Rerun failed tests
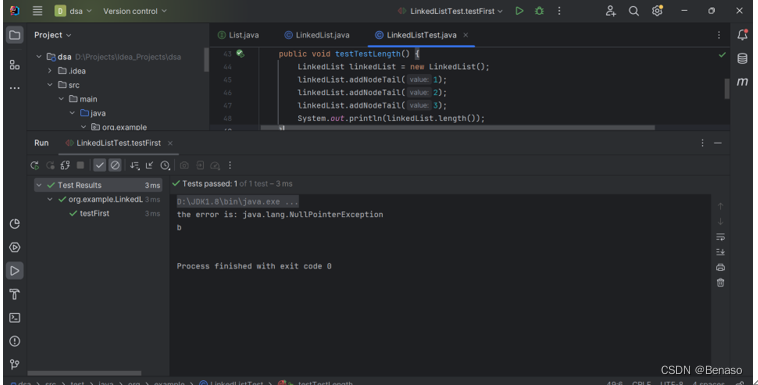 pos(50,165)
